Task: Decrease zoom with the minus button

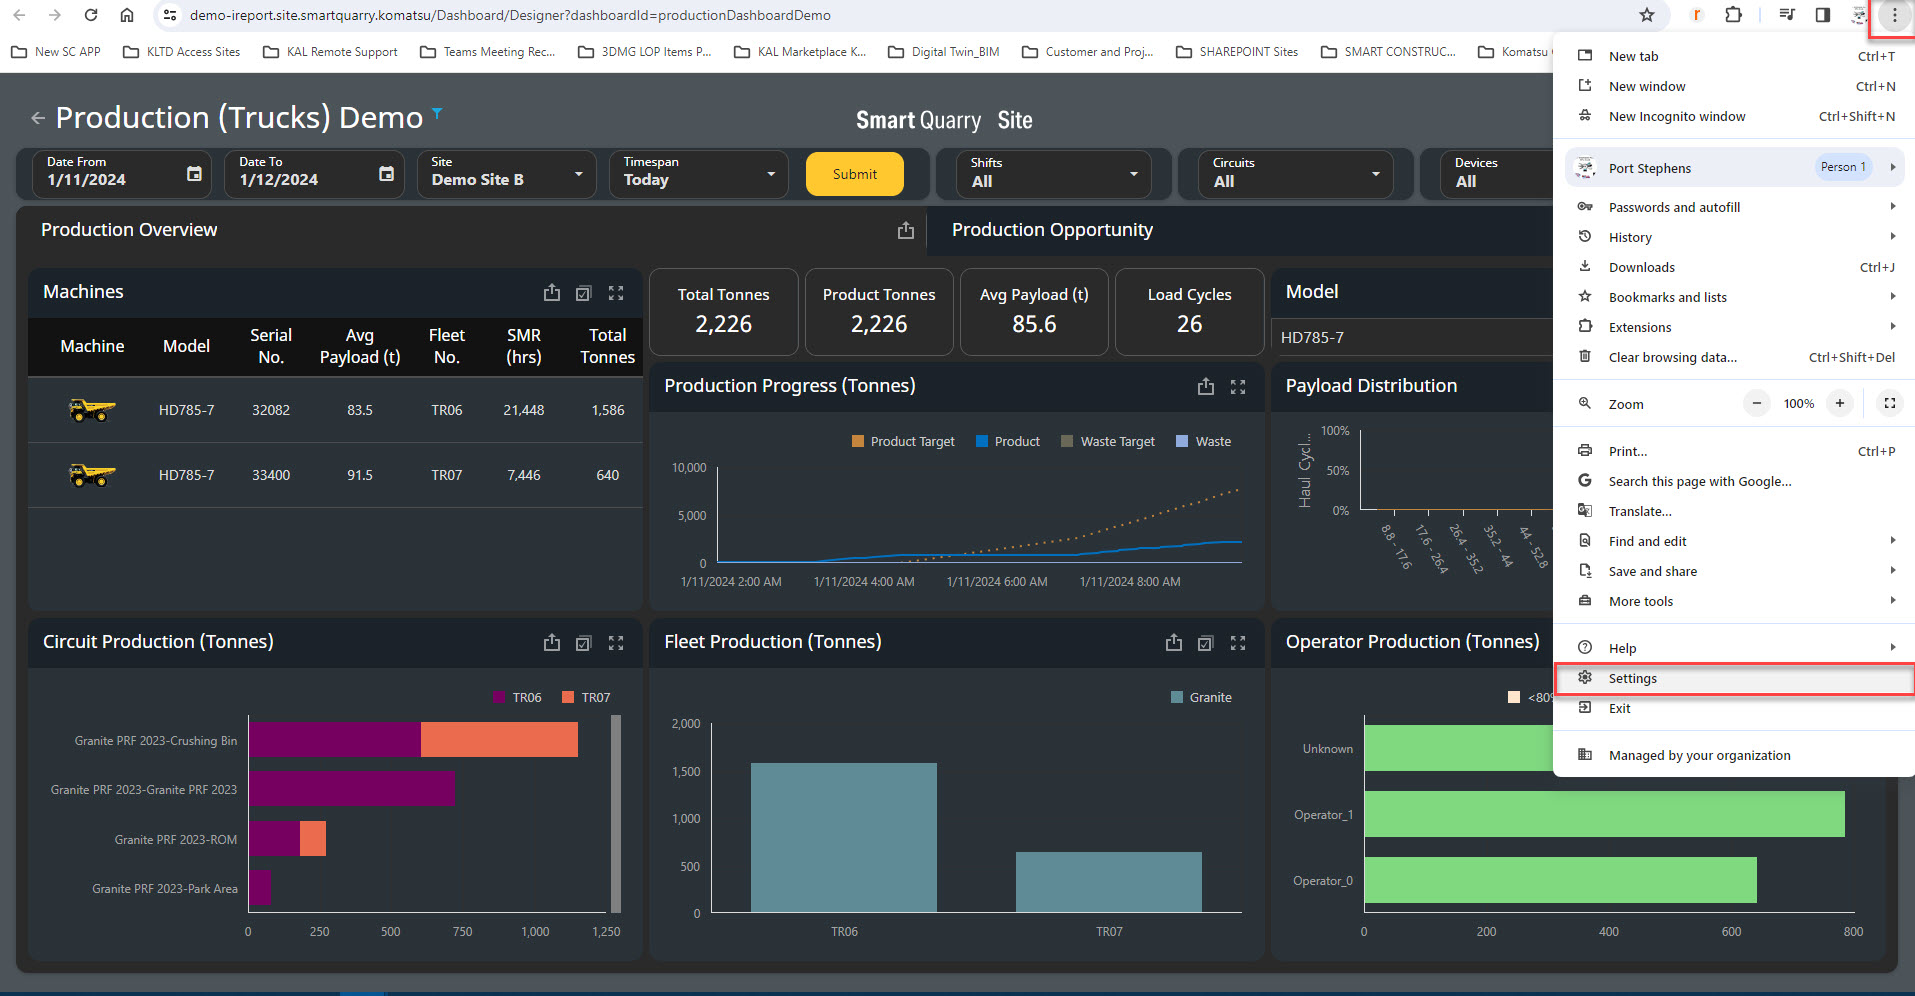Action: [1757, 403]
